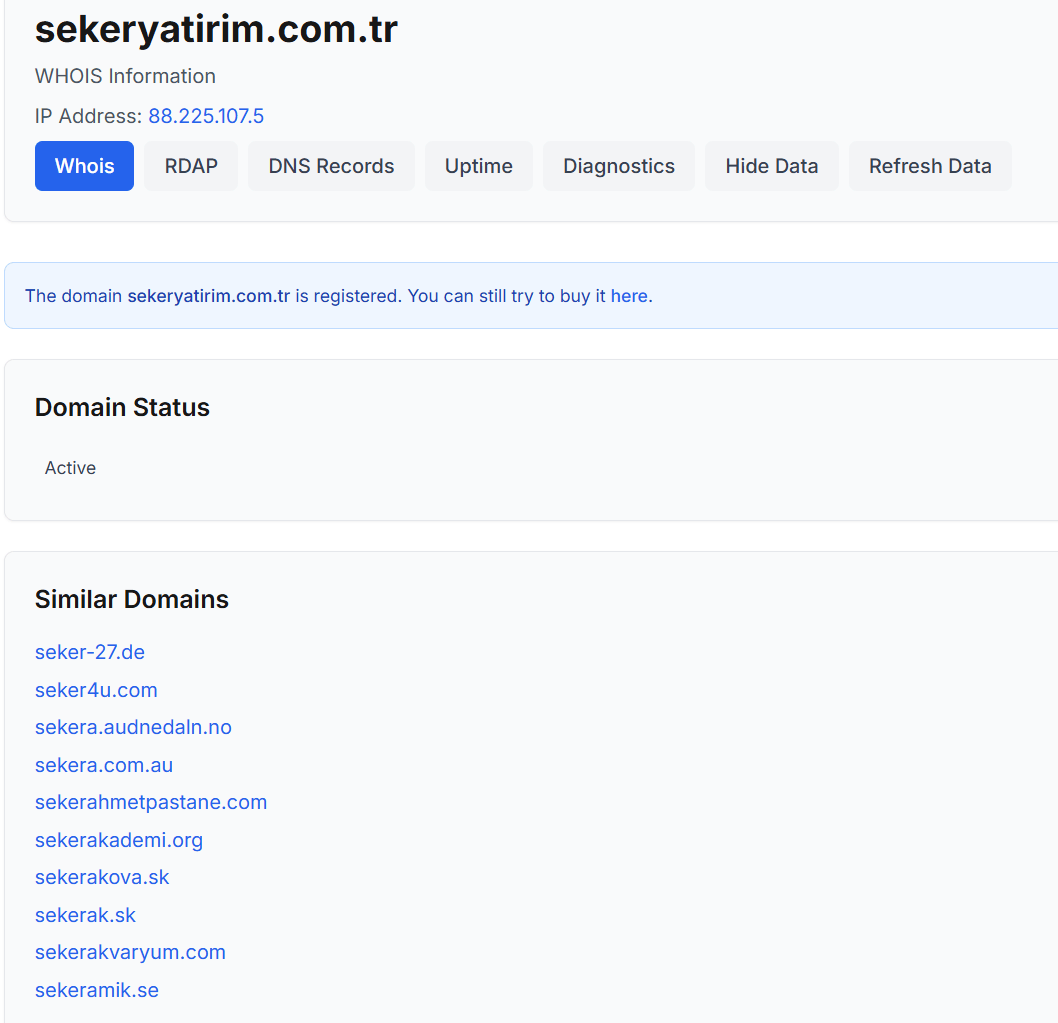1058x1023 pixels.
Task: Visit the seker4u.com link
Action: pyautogui.click(x=96, y=690)
